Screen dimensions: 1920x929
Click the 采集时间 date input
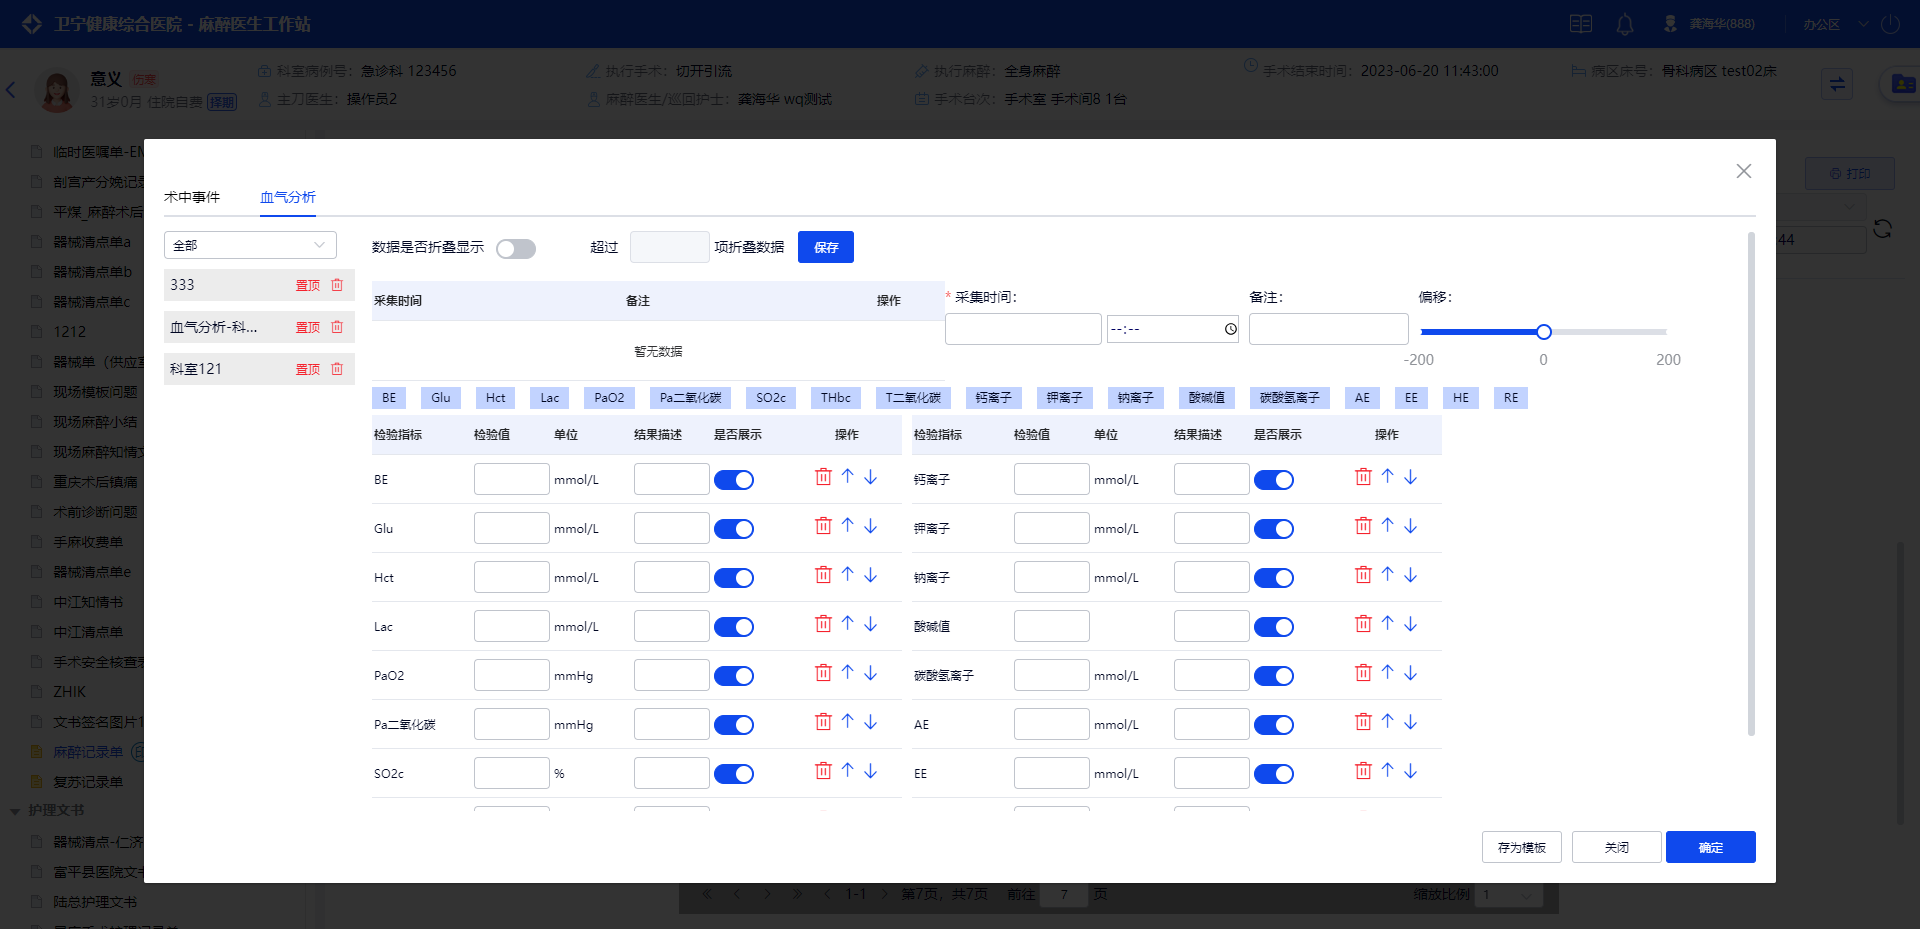point(1023,329)
